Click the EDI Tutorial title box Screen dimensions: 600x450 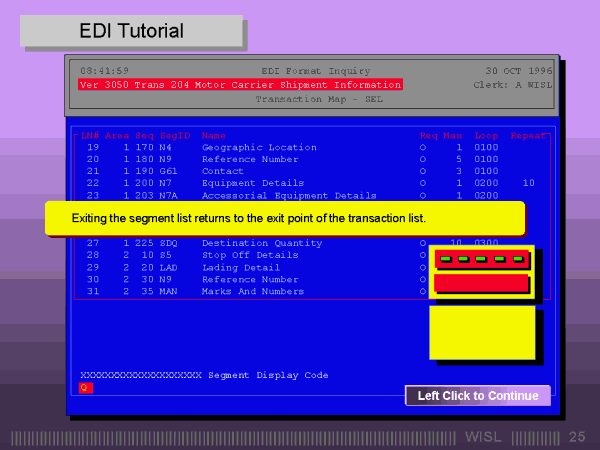132,31
